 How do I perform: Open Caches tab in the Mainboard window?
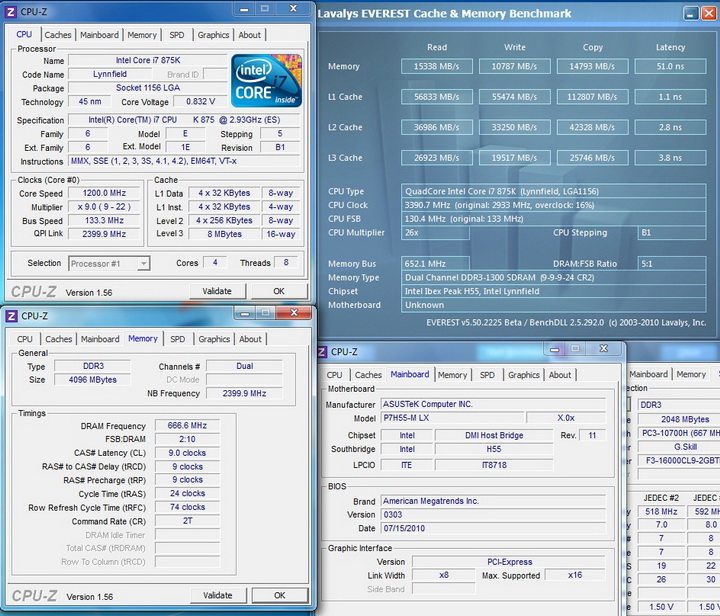368,375
